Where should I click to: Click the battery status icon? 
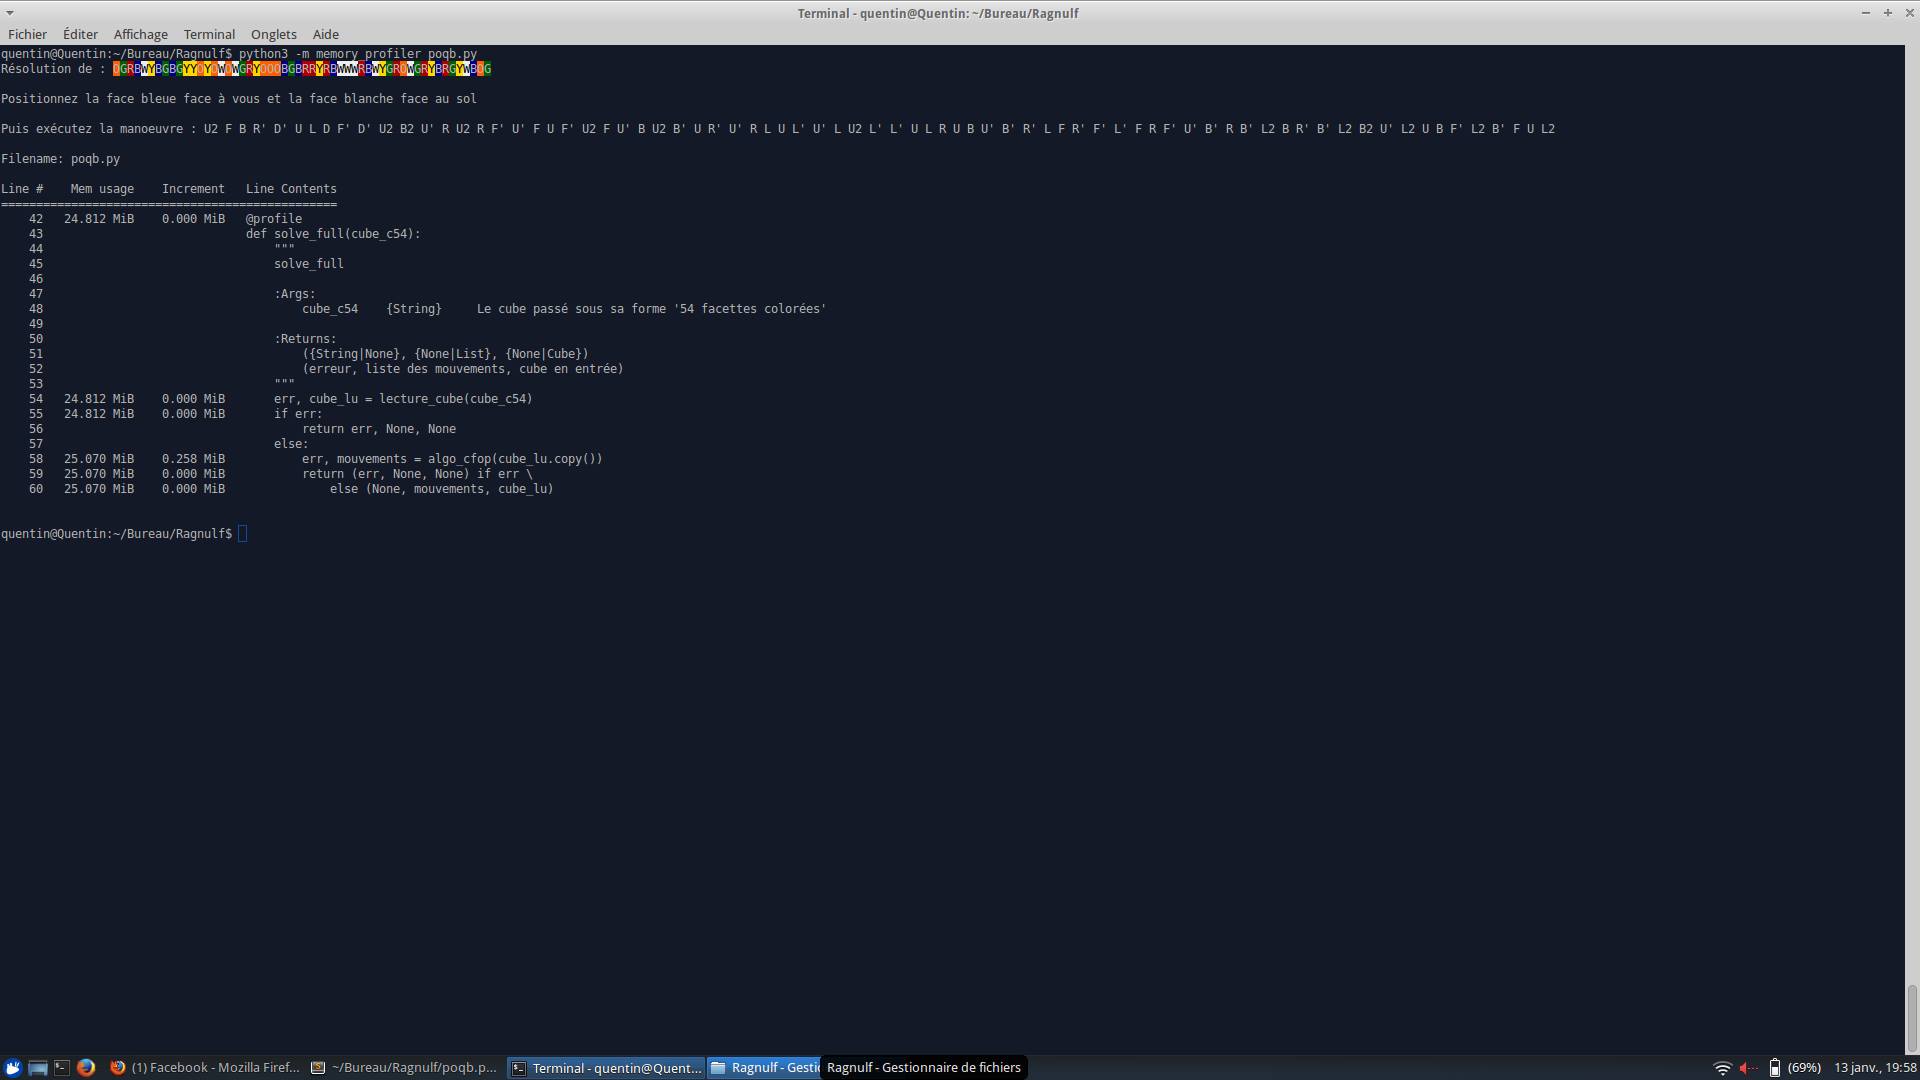(x=1774, y=1067)
